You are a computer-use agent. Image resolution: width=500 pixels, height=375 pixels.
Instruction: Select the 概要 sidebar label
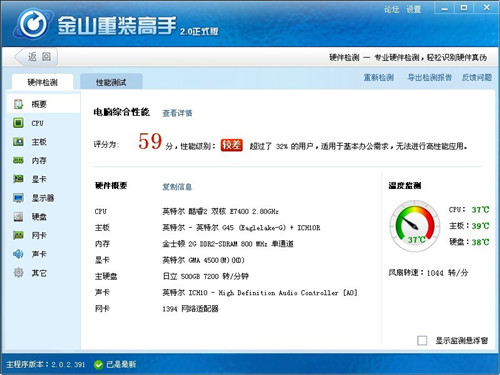click(x=39, y=104)
